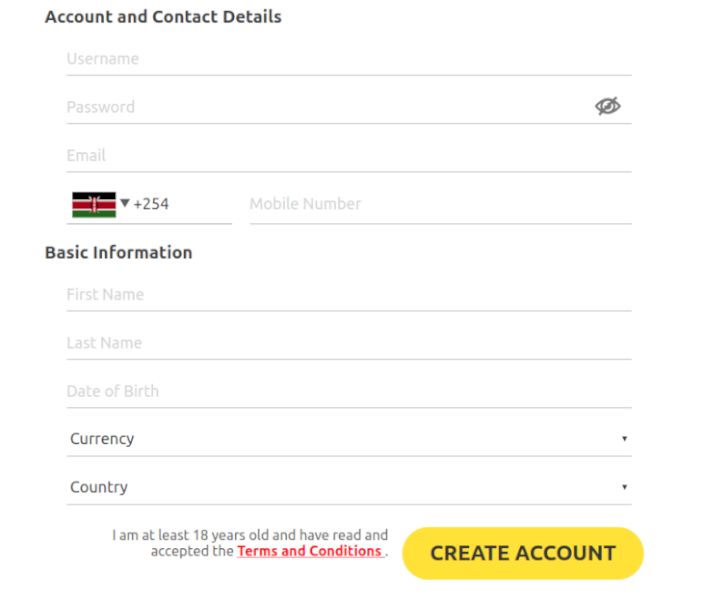Click the First Name field
Screen dimensions: 703x600
pos(349,295)
